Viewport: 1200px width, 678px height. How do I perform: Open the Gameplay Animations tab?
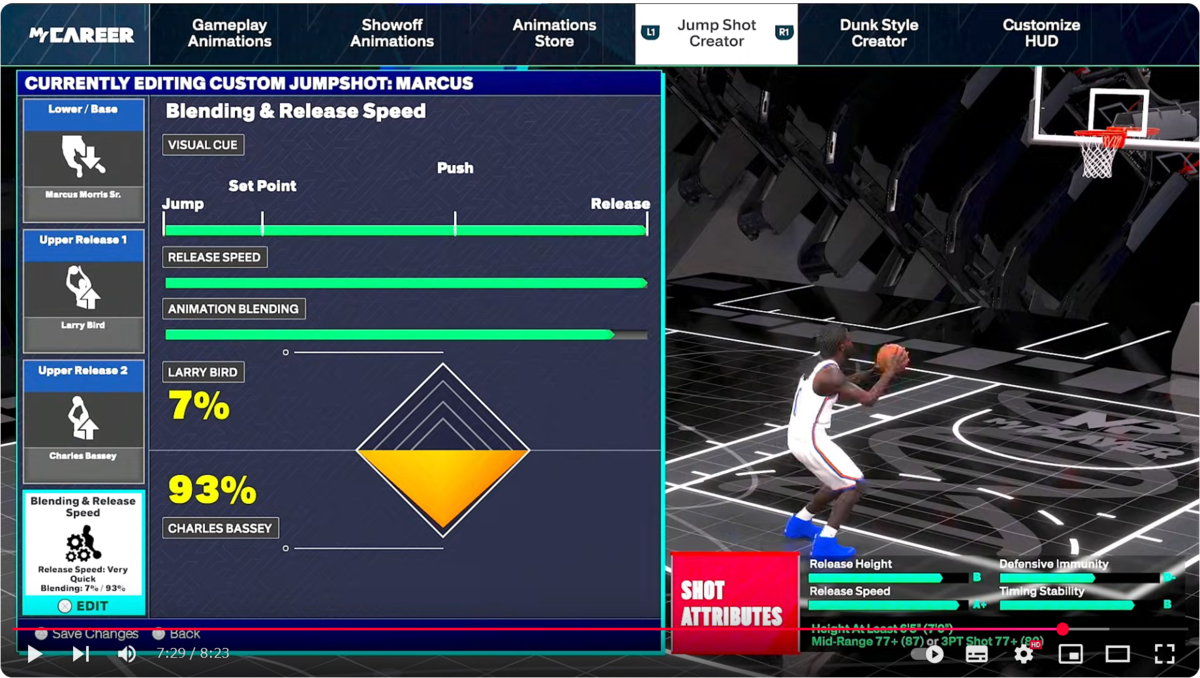click(230, 34)
